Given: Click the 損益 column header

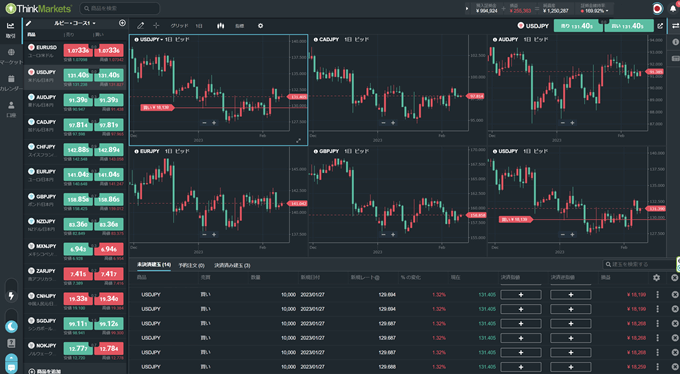Looking at the screenshot, I should pyautogui.click(x=605, y=277).
